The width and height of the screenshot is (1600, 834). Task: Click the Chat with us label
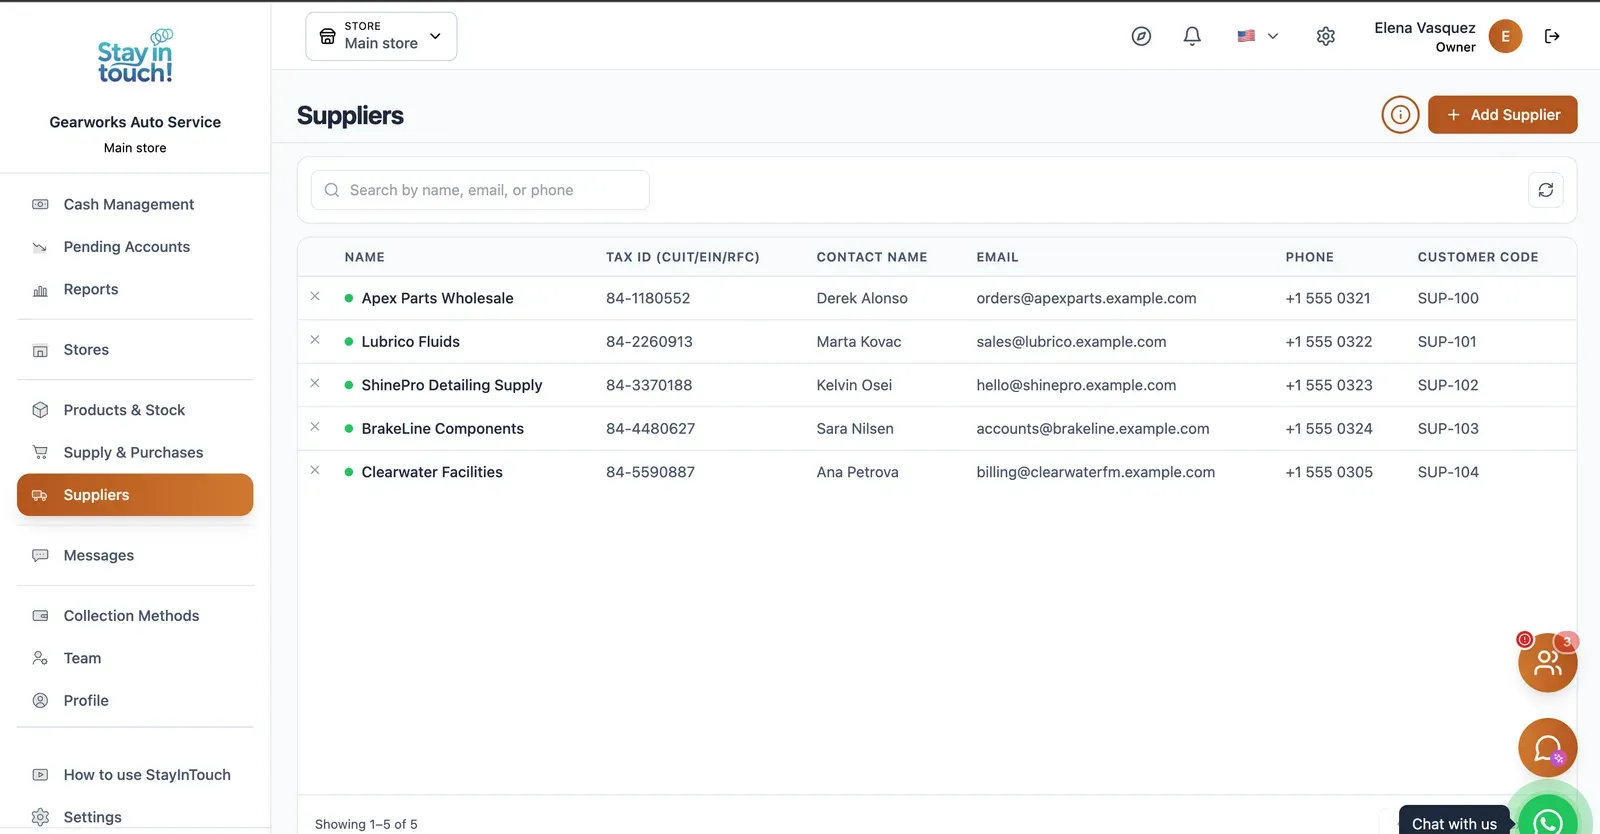point(1454,824)
